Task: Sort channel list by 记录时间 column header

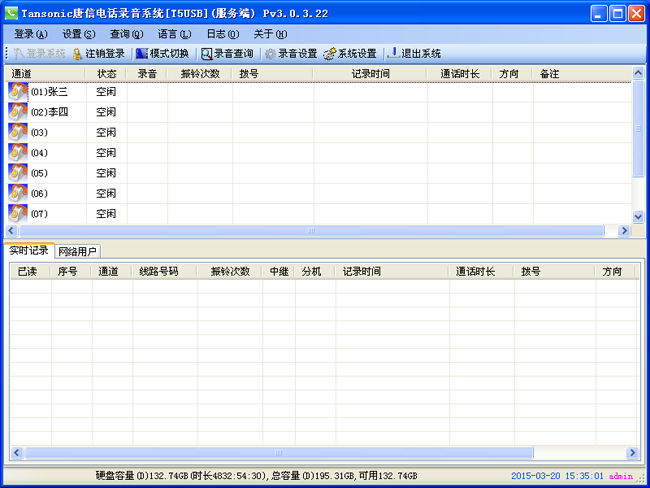Action: pyautogui.click(x=369, y=74)
